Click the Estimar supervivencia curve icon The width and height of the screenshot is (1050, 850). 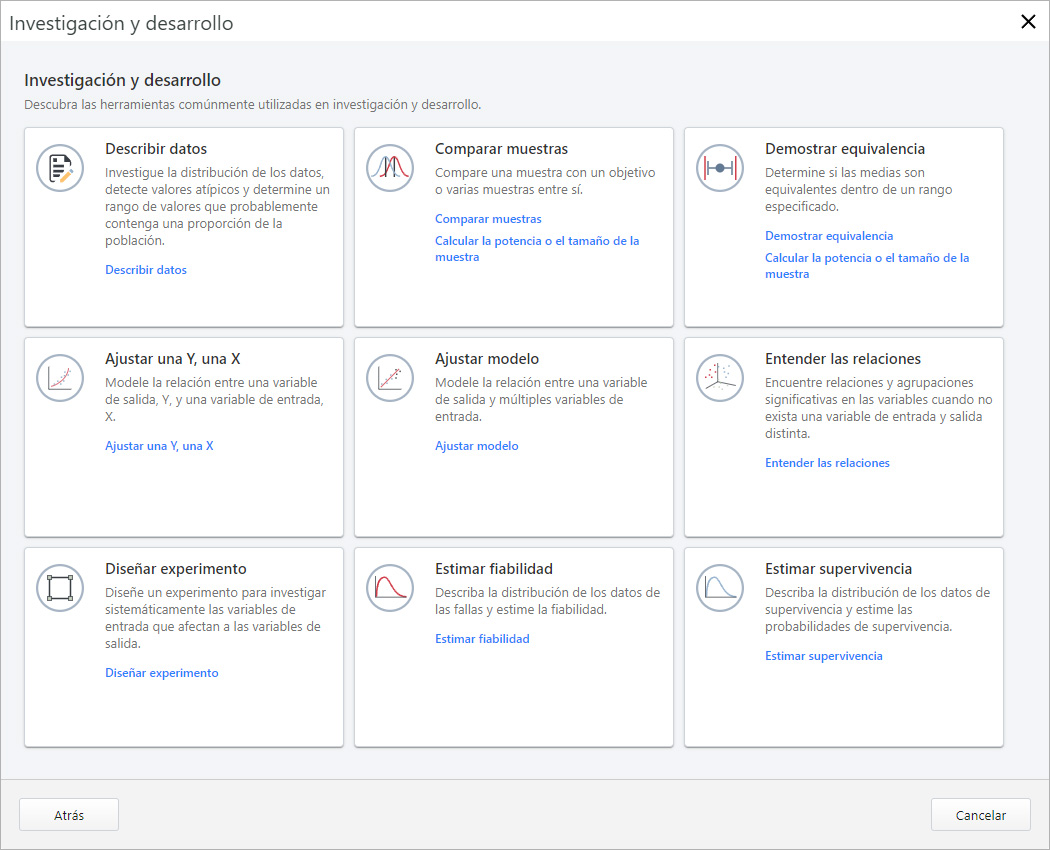tap(720, 588)
